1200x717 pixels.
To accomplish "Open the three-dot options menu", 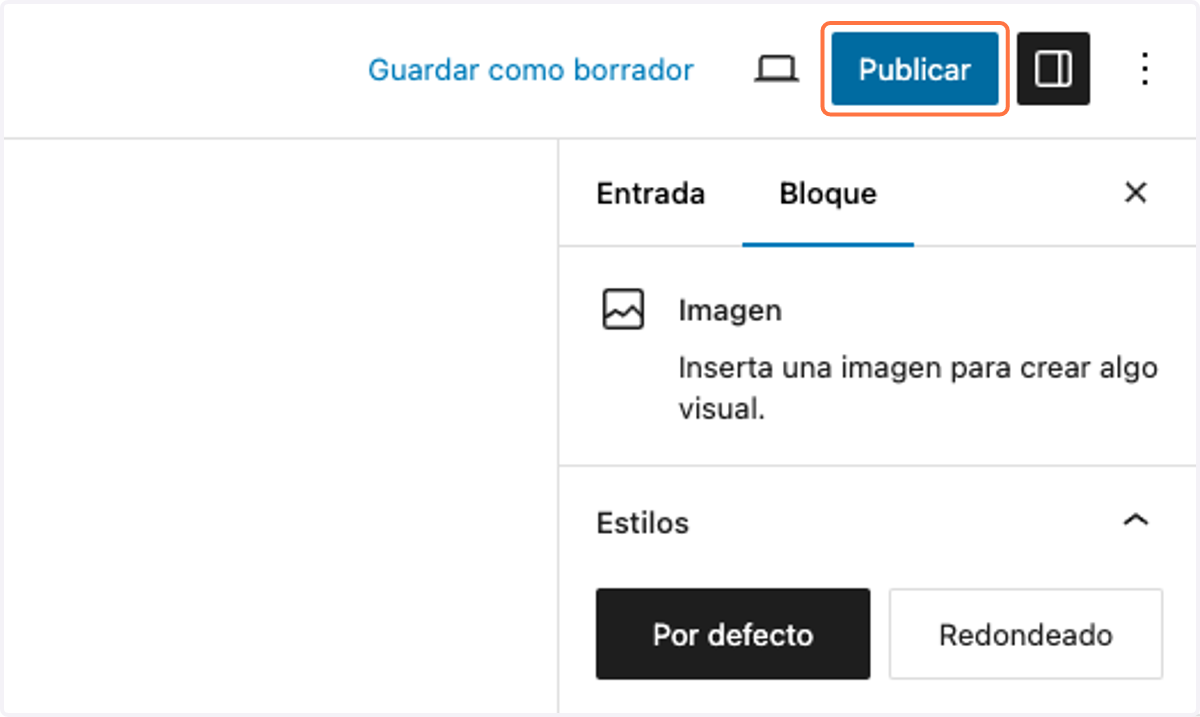I will point(1145,69).
